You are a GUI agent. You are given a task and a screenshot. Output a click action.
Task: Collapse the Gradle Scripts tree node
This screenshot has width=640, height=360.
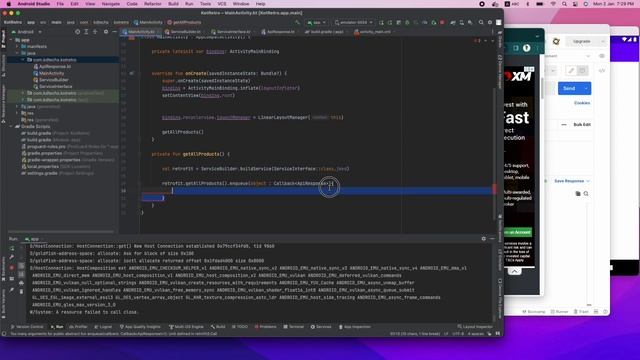11,127
